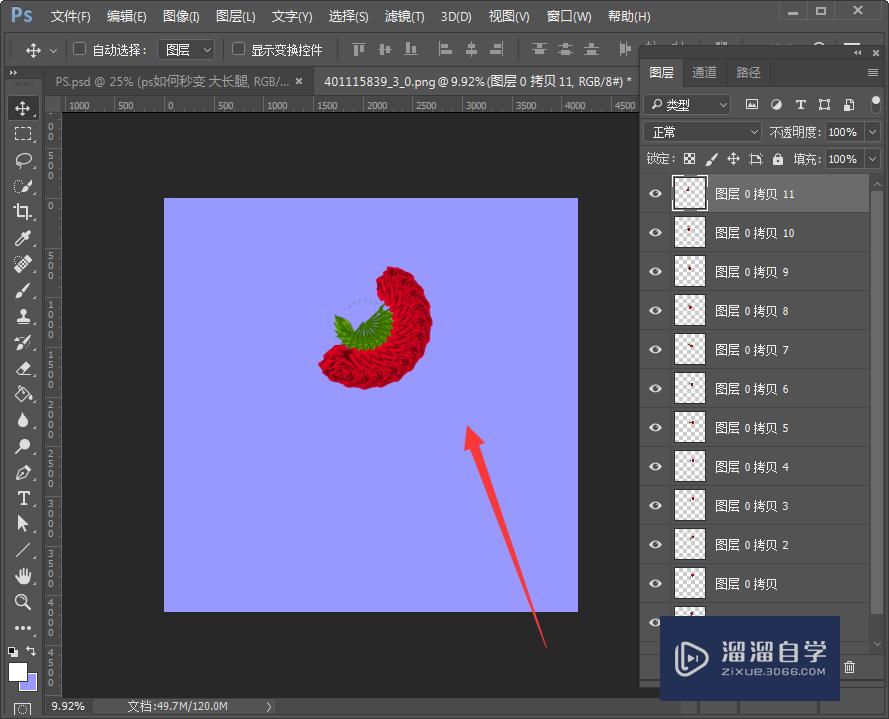Viewport: 889px width, 719px height.
Task: Select the Paint Bucket tool
Action: tap(23, 394)
